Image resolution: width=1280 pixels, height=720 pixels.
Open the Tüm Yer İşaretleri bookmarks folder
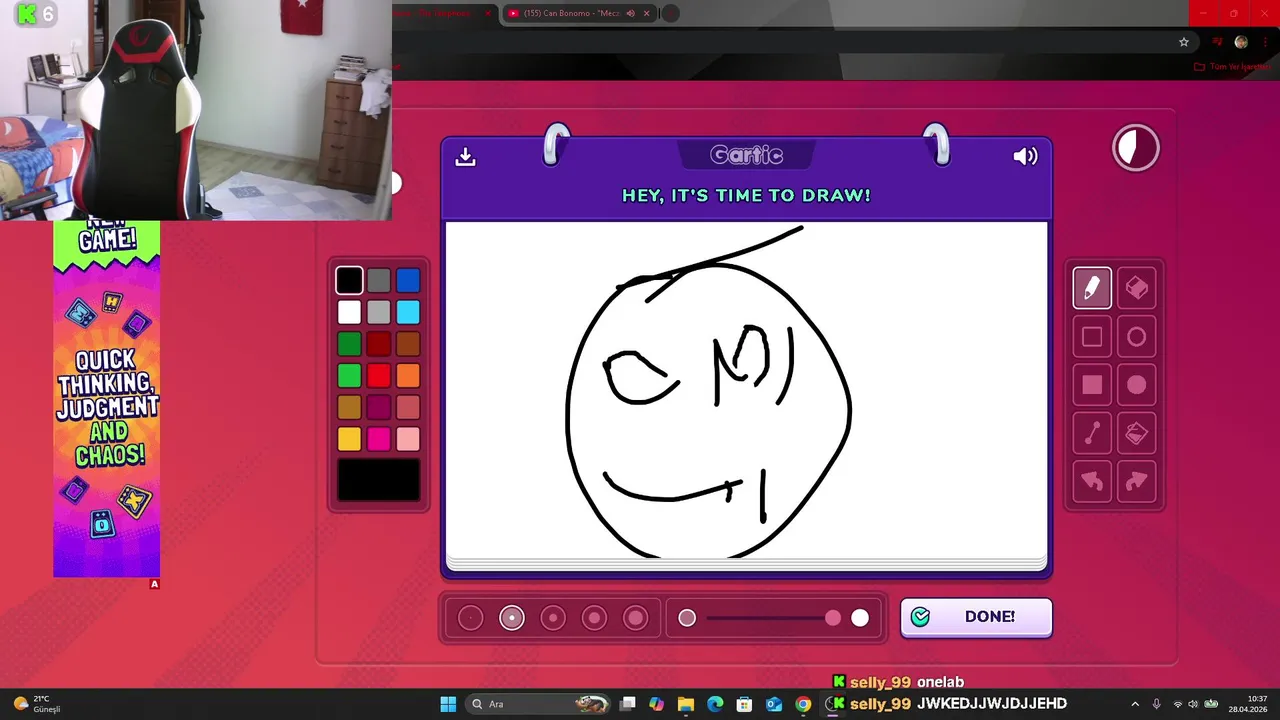coord(1232,66)
